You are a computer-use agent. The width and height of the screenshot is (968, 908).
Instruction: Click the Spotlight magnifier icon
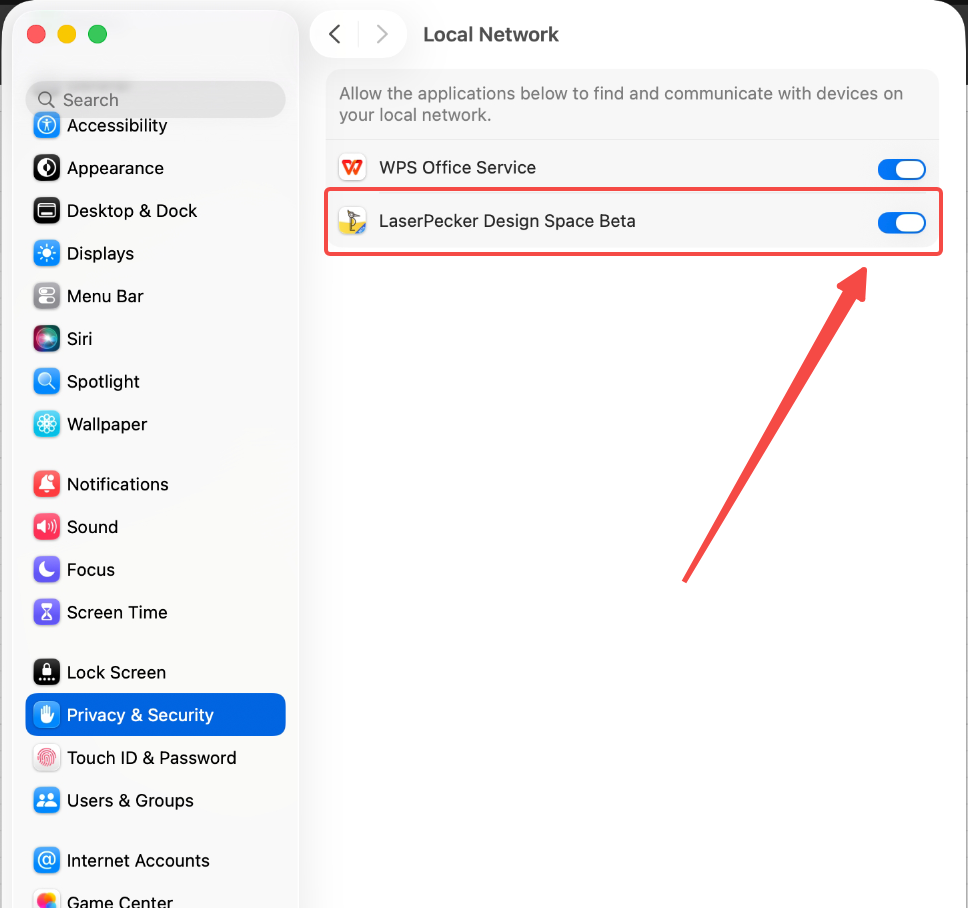click(x=46, y=381)
